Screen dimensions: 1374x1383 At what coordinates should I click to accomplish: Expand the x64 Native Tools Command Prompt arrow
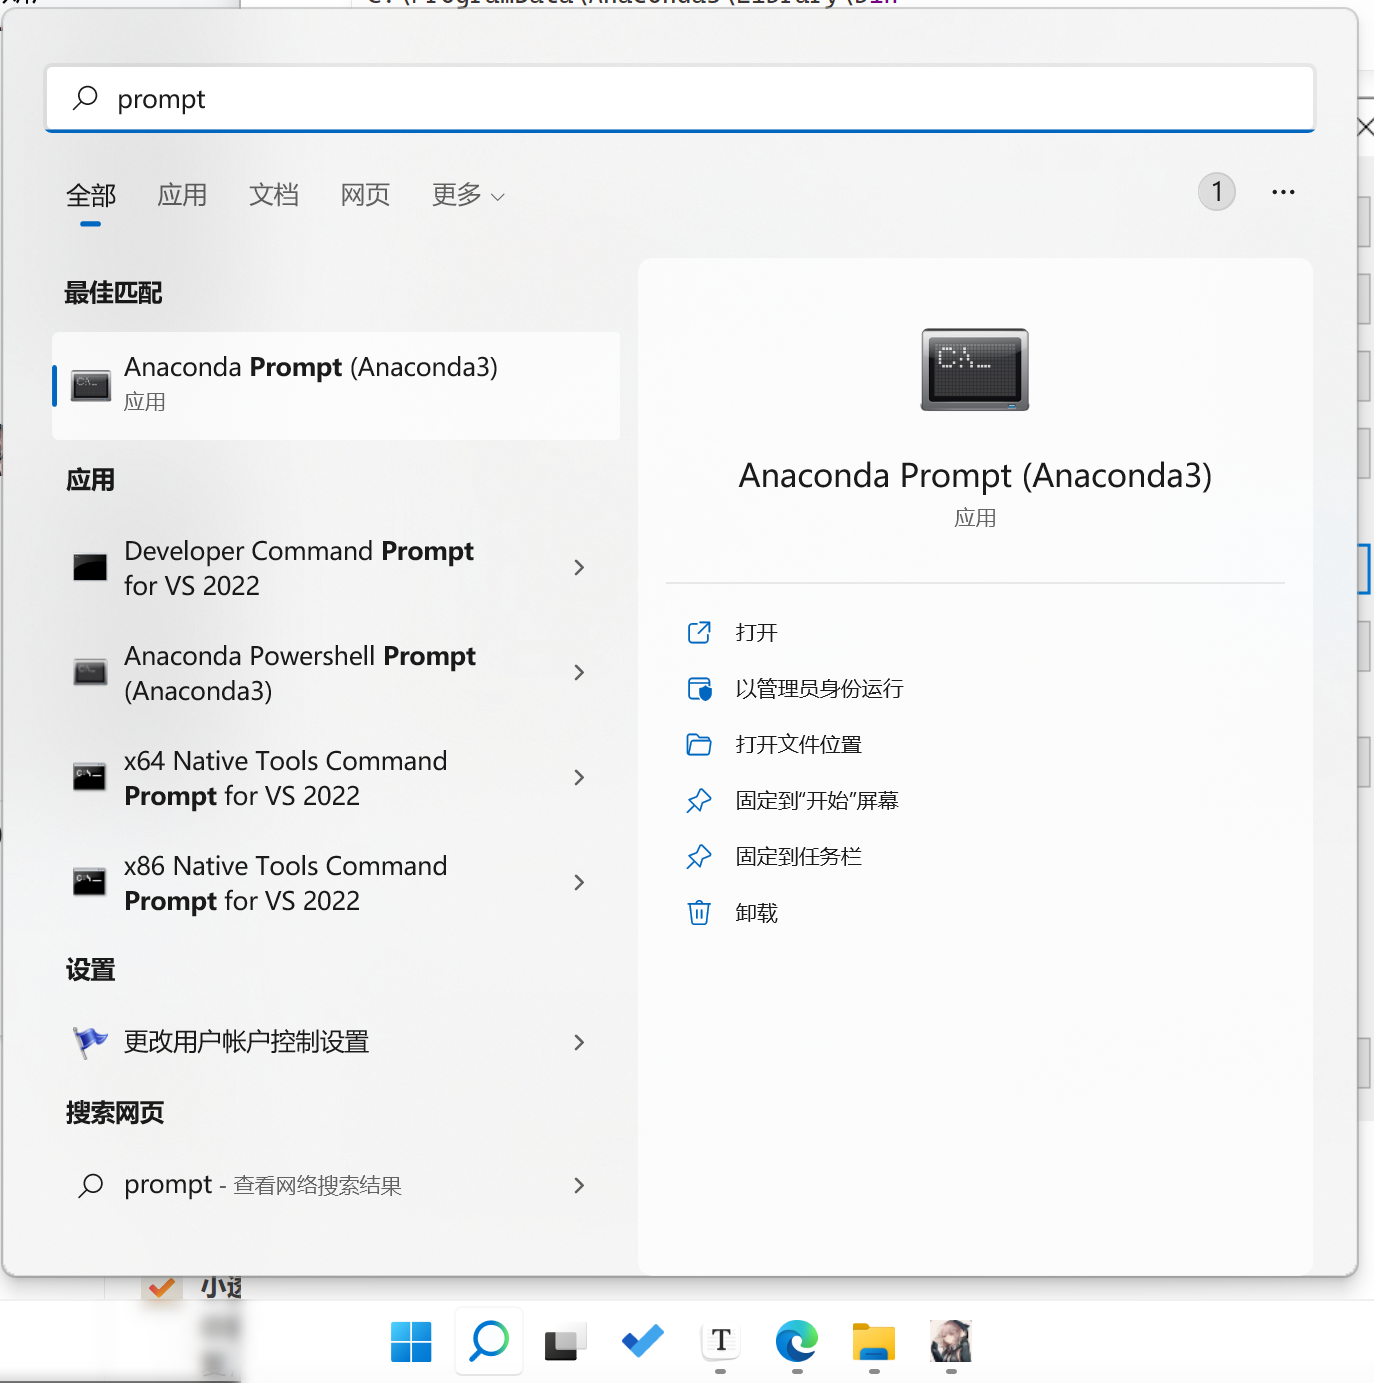pos(579,778)
